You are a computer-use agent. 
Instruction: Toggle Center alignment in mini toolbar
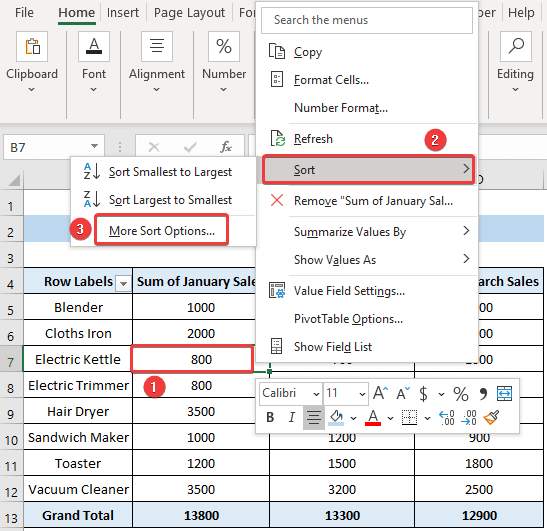tap(313, 417)
